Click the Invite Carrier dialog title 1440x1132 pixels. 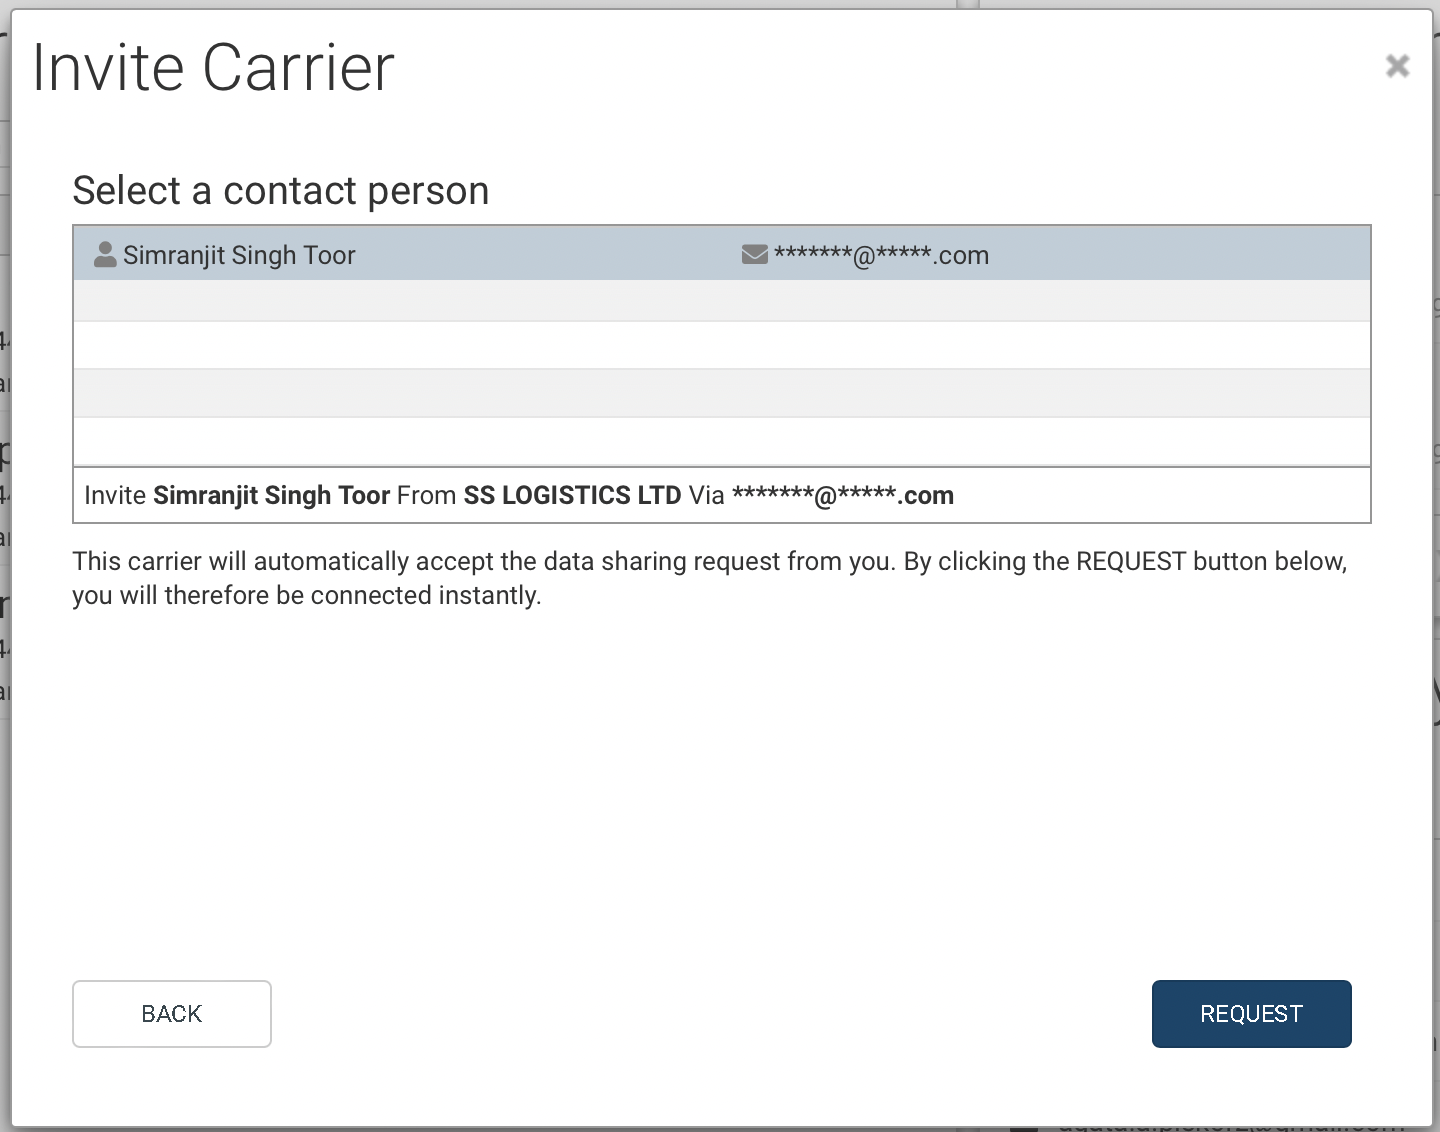[213, 67]
